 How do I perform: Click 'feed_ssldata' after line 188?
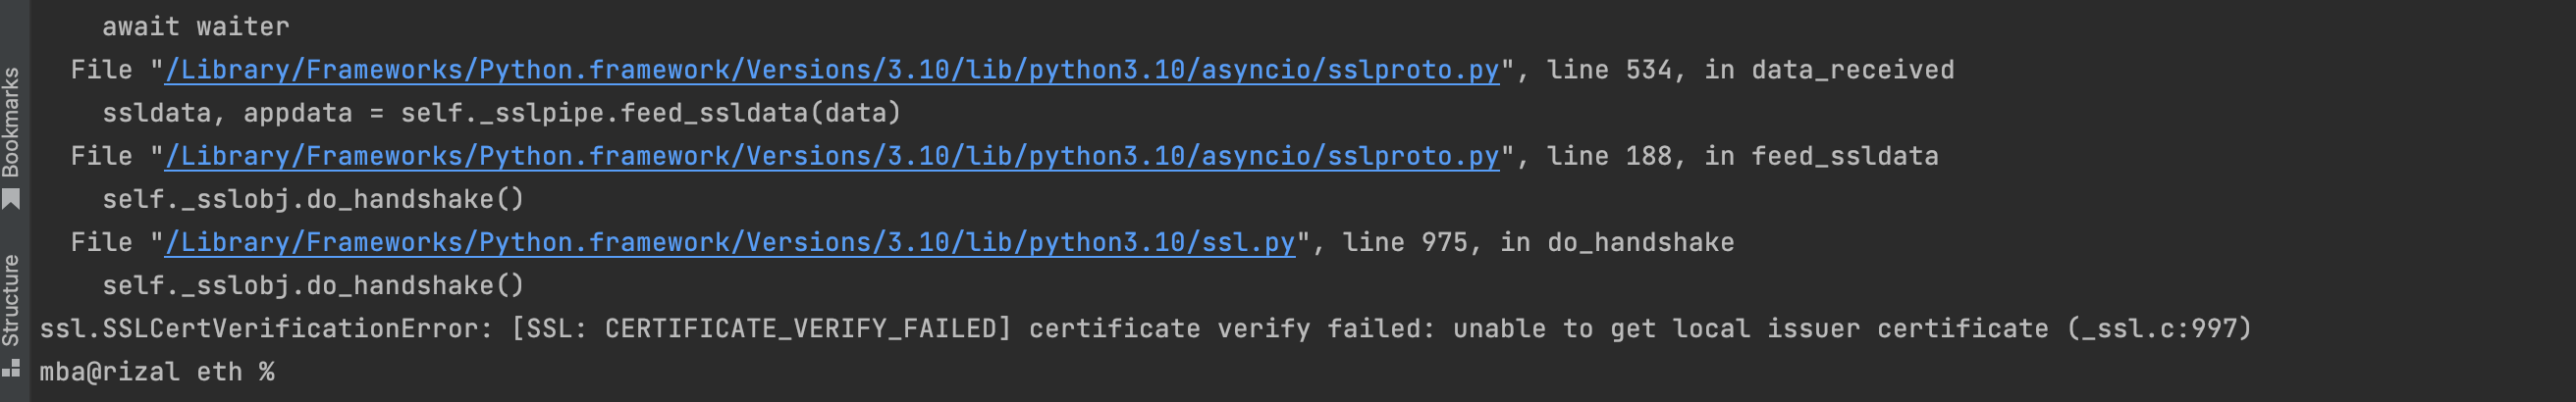[x=1844, y=156]
